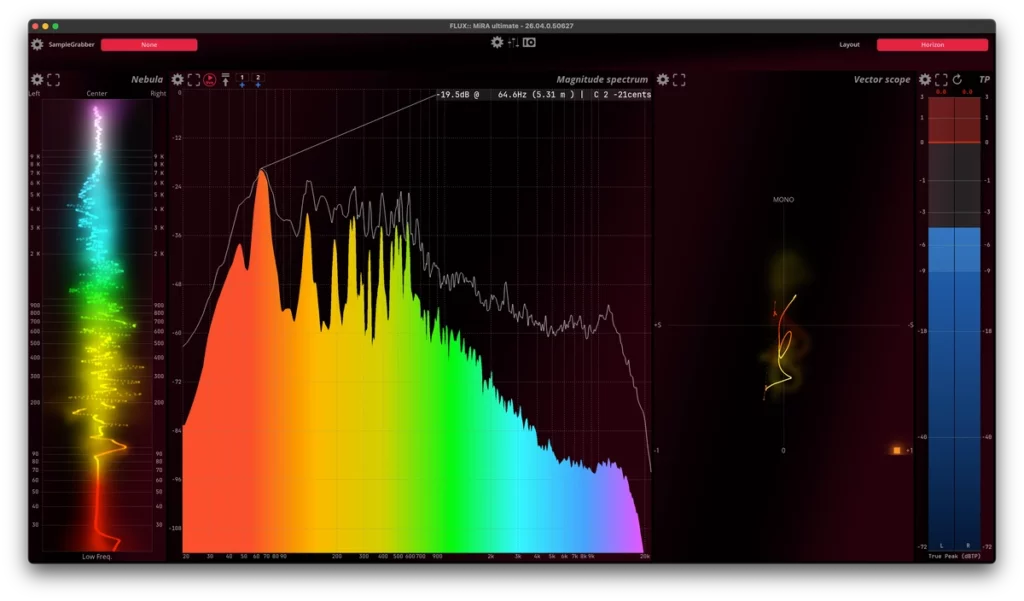Click the MONO label in vector scope

click(x=784, y=200)
